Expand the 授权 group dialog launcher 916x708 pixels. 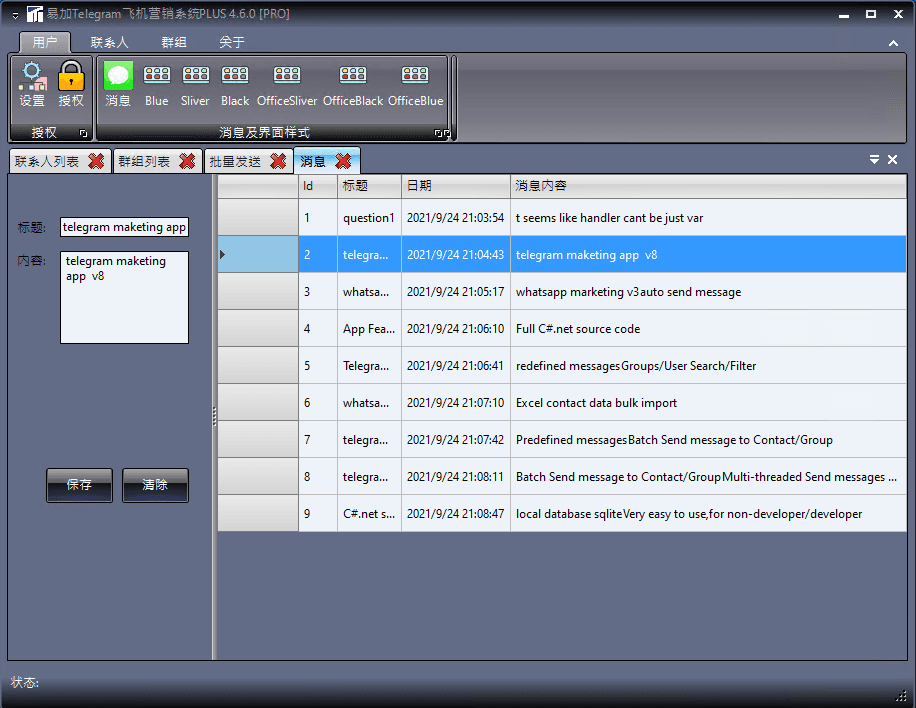[x=83, y=133]
